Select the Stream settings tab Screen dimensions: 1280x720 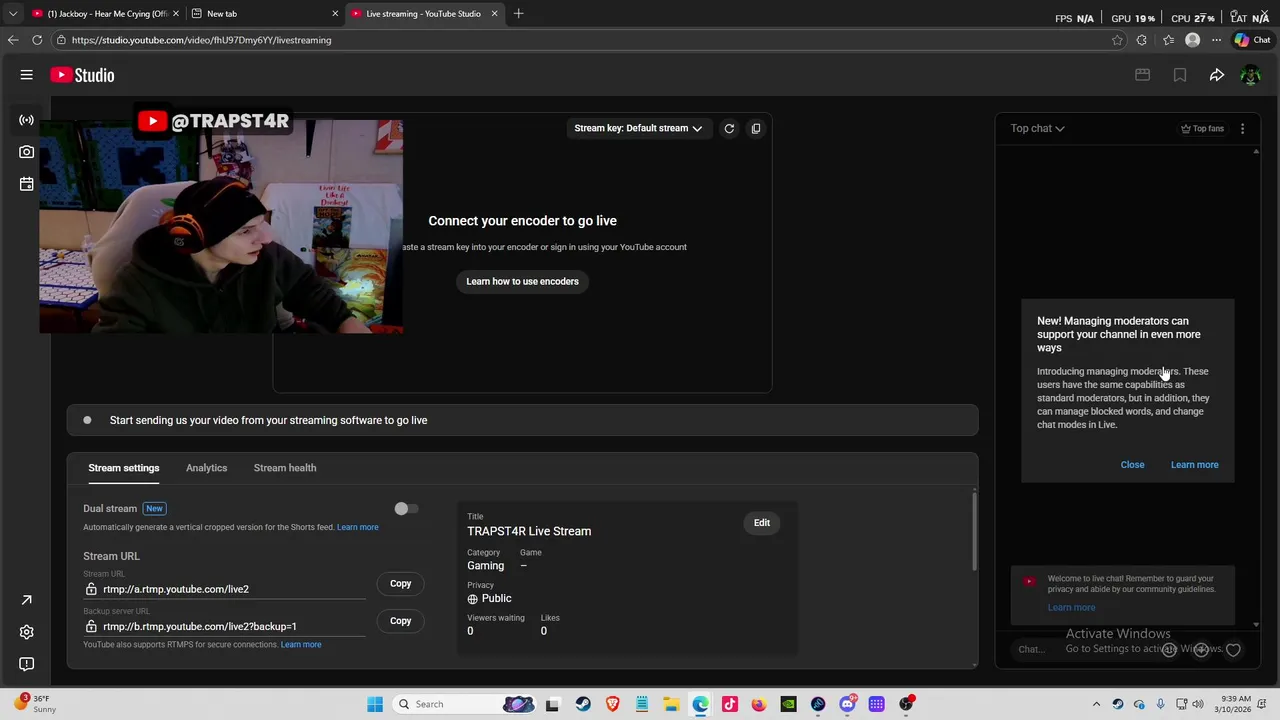pos(124,468)
